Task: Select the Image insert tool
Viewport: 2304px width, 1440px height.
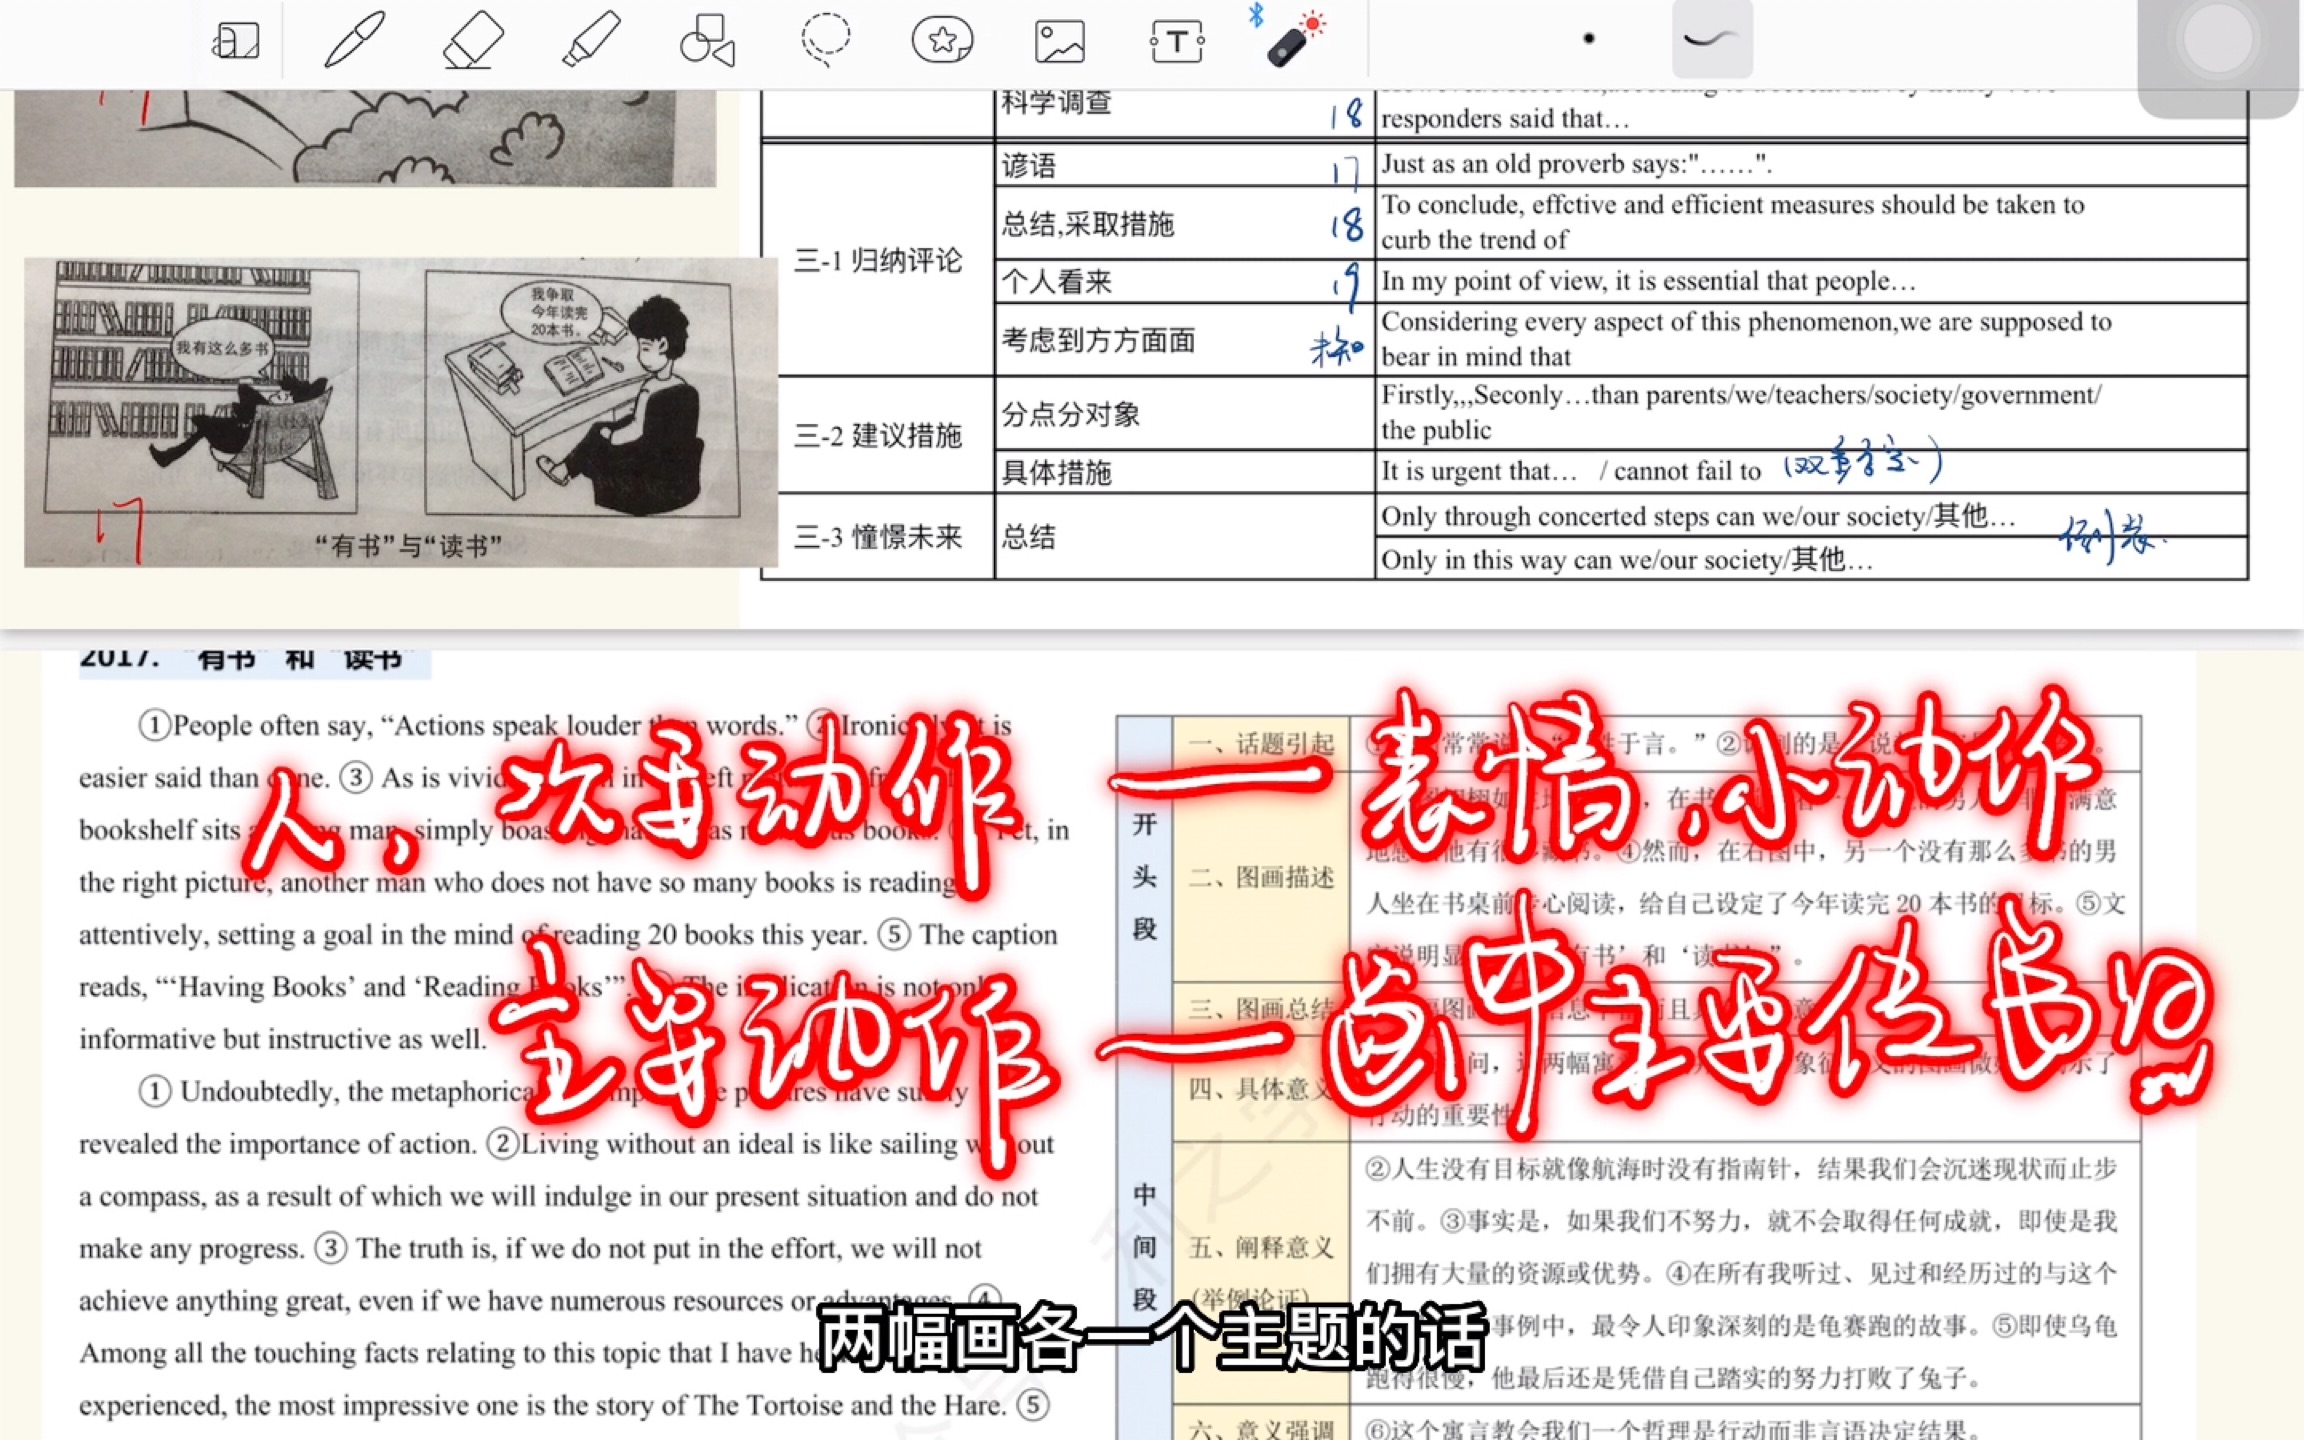Action: click(x=1059, y=41)
